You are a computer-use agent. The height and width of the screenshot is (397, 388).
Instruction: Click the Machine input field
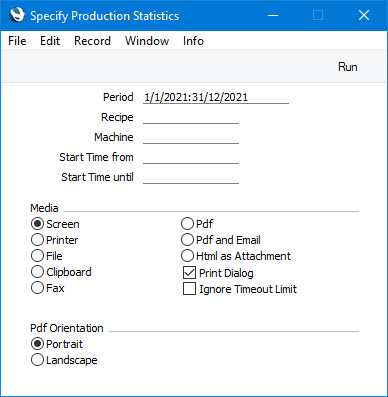coord(191,137)
